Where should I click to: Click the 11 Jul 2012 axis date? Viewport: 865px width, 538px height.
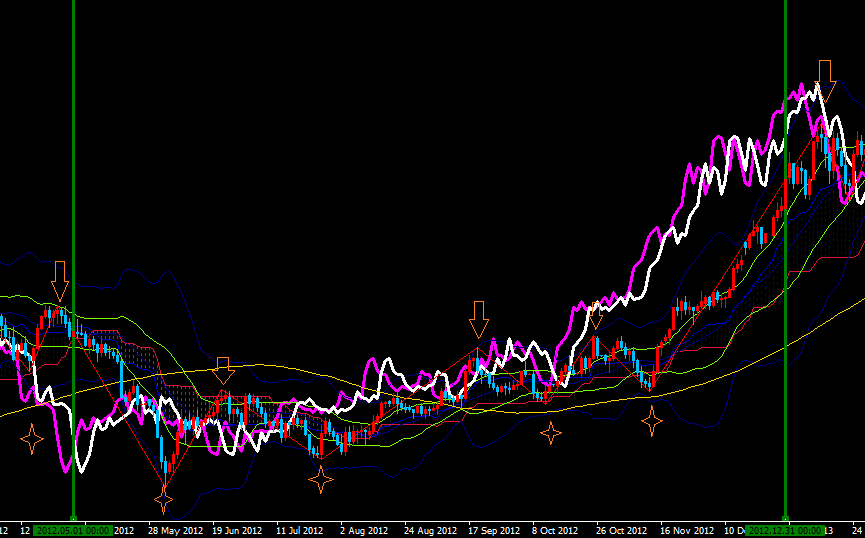[301, 531]
